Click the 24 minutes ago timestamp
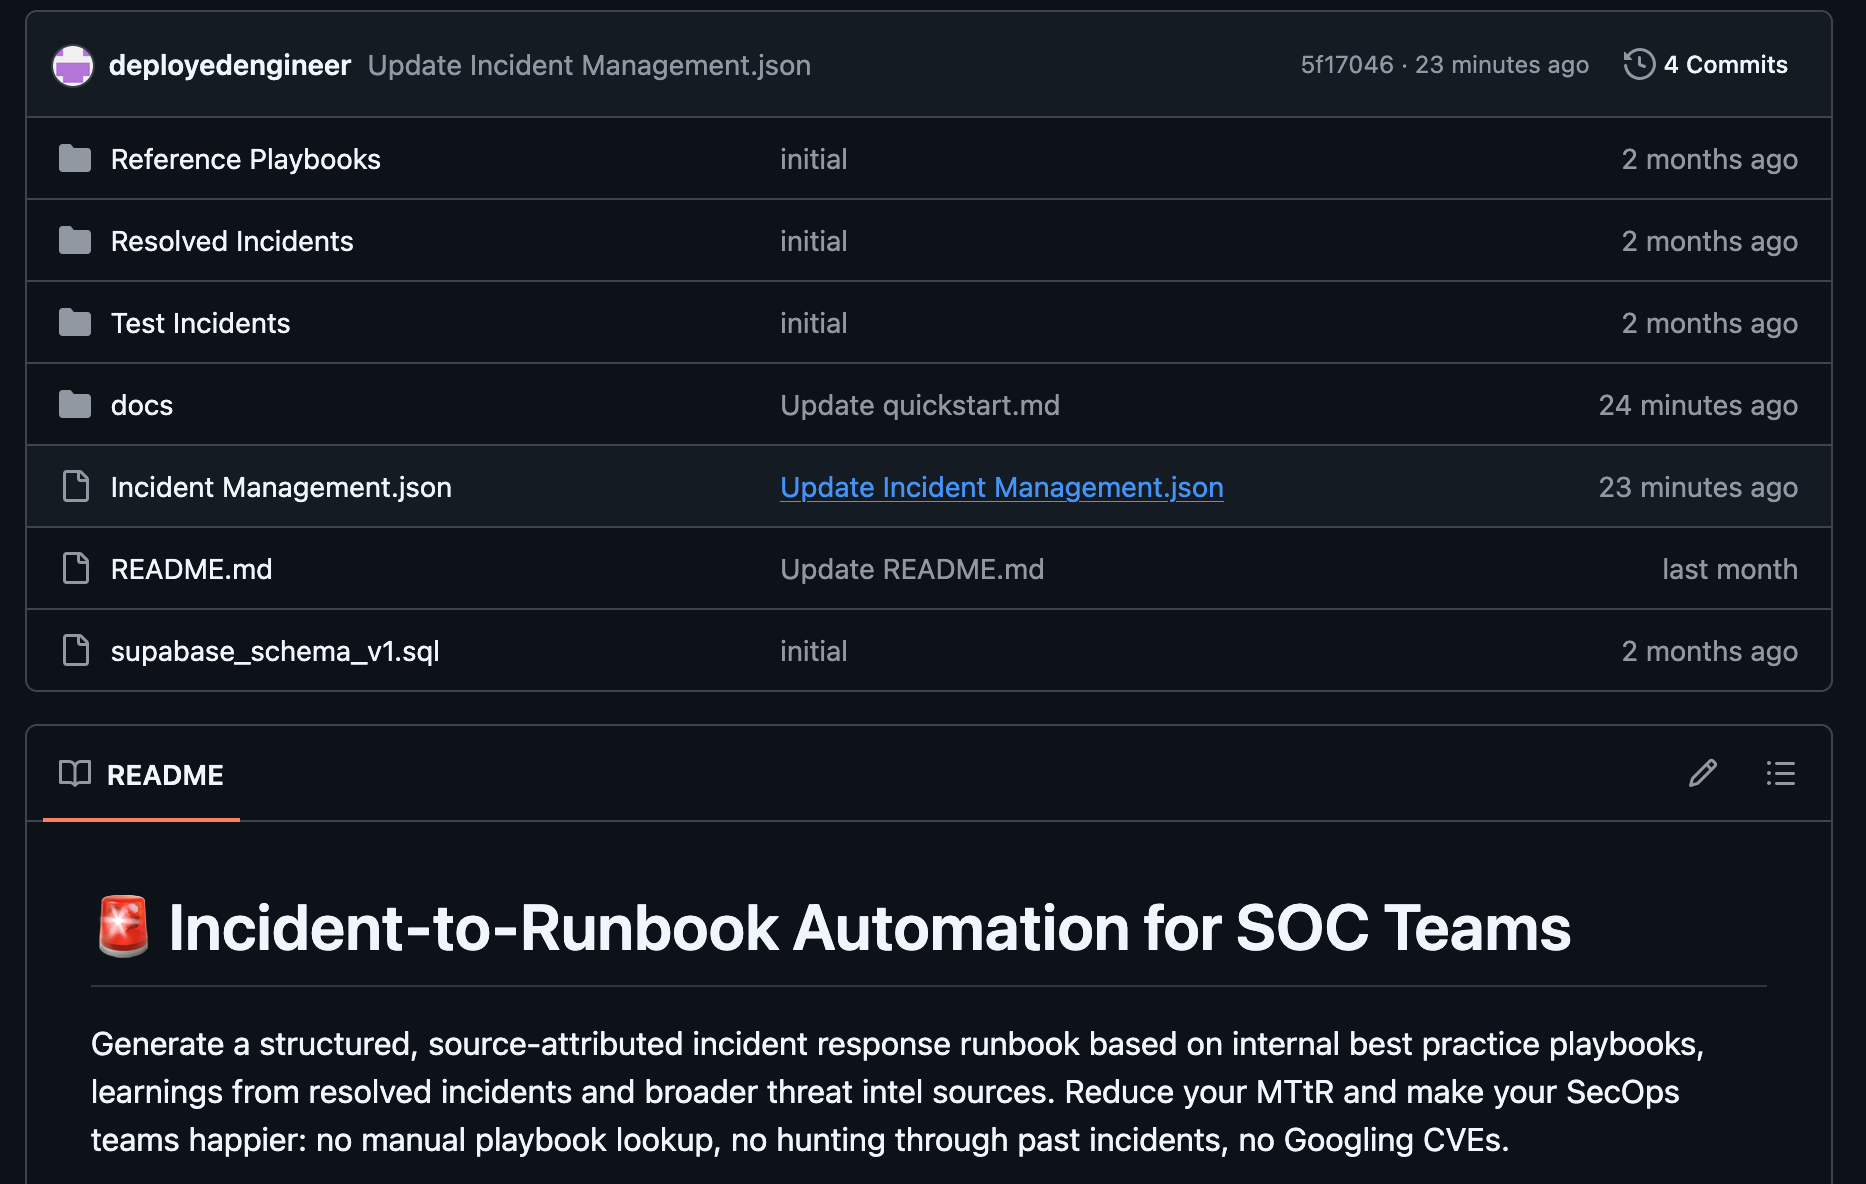This screenshot has height=1184, width=1866. [x=1698, y=405]
